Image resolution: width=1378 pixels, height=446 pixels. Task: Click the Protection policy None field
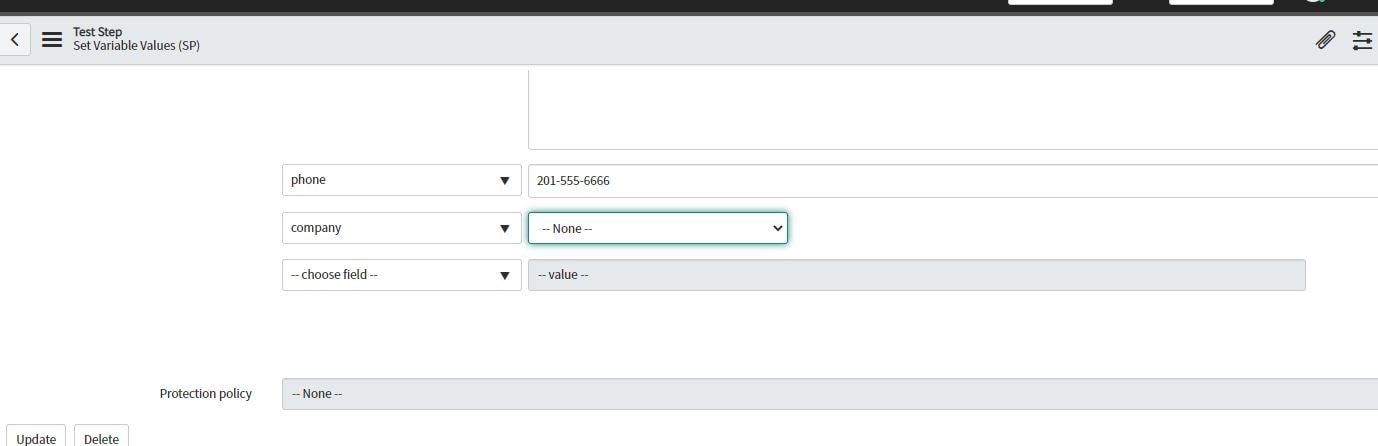(x=830, y=394)
